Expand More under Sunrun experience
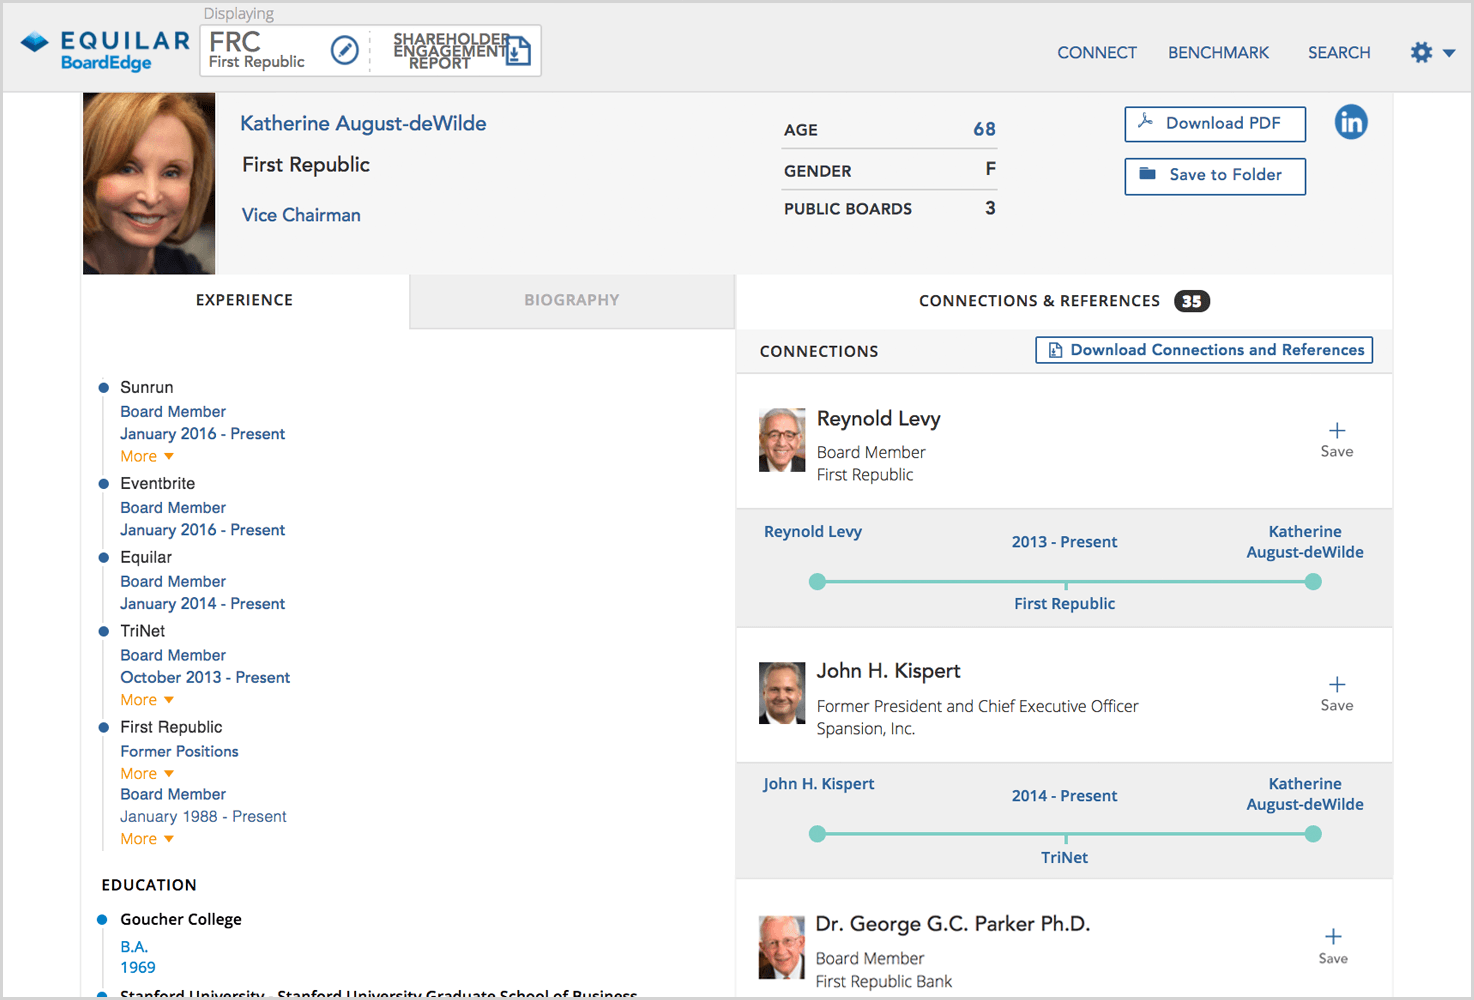The image size is (1474, 1000). pyautogui.click(x=147, y=457)
